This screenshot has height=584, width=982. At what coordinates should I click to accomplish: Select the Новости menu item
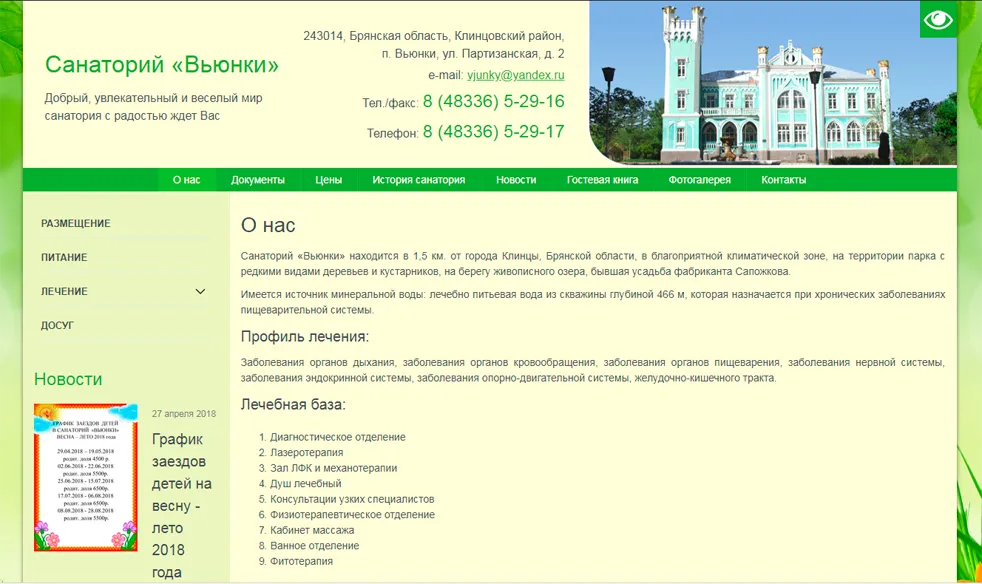point(516,180)
